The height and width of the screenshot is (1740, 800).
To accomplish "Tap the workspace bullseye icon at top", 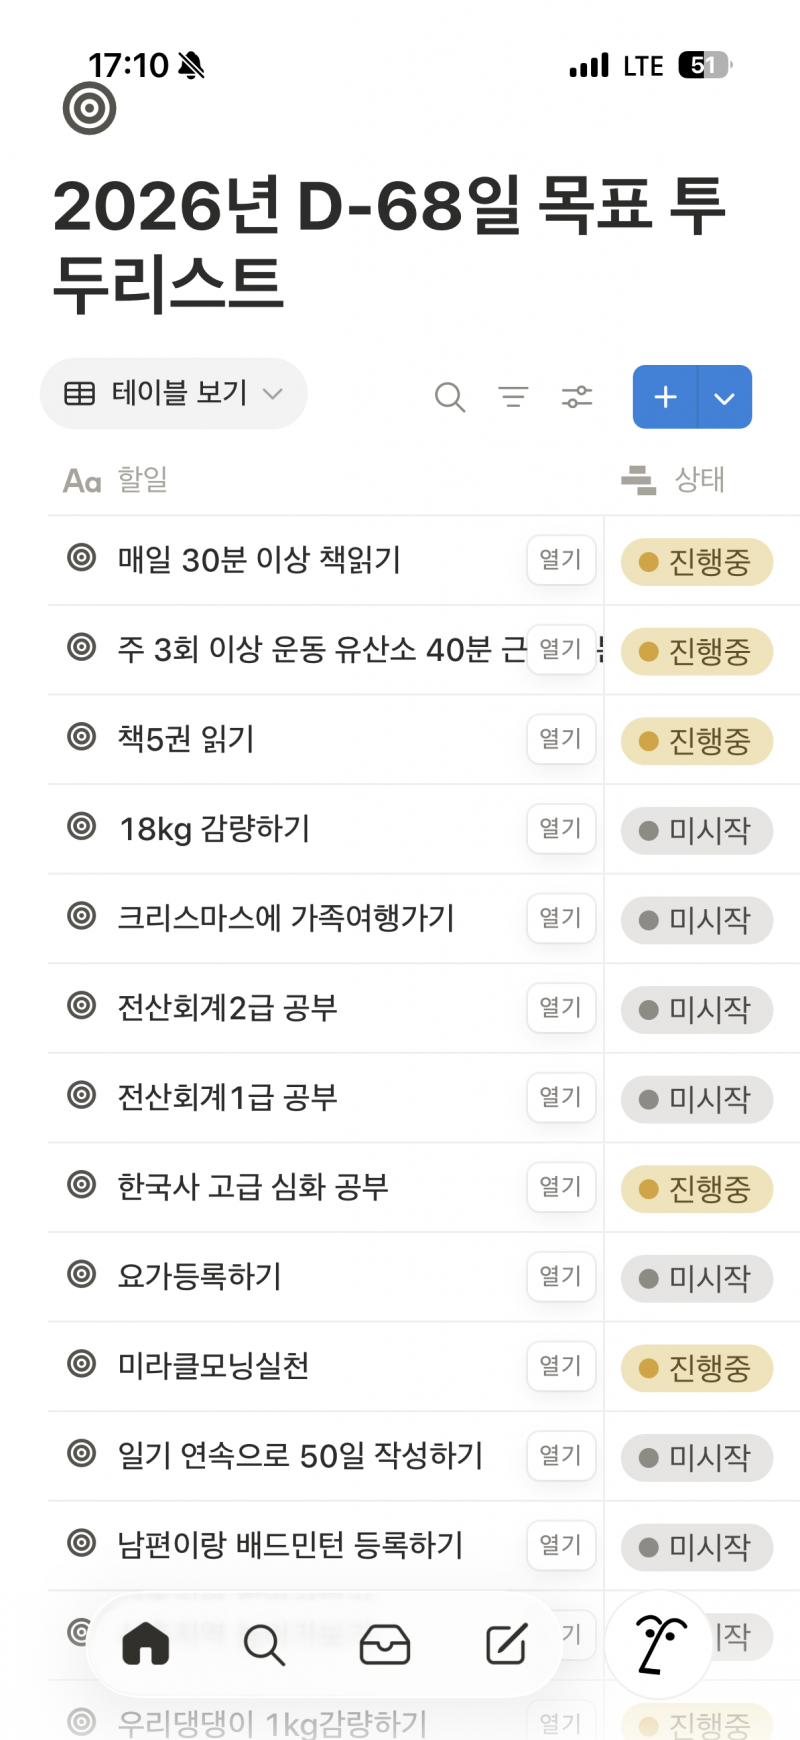I will (88, 107).
